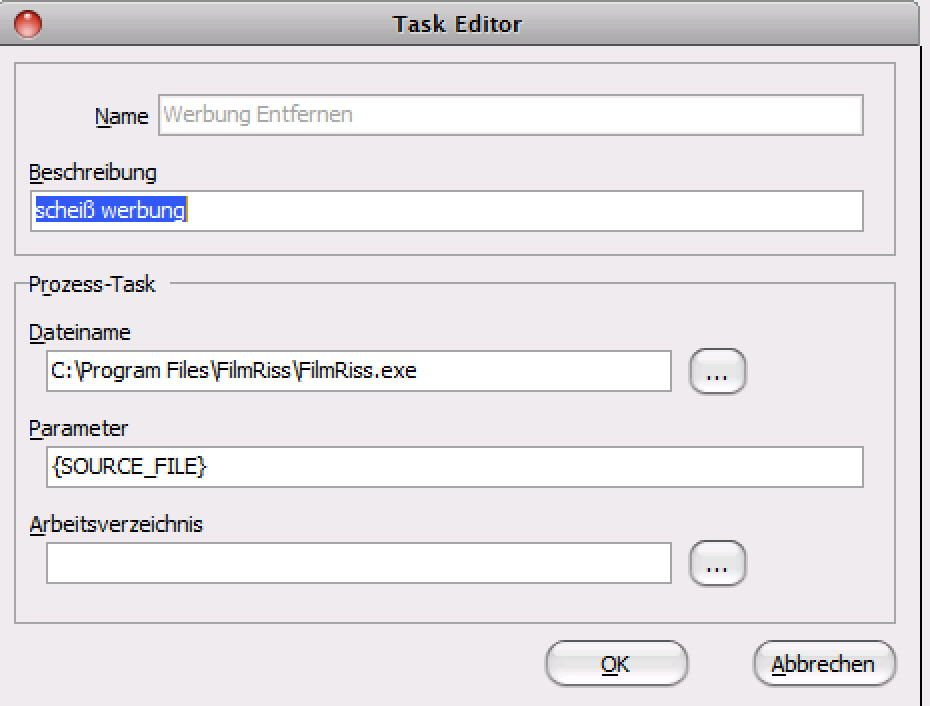Open file browser for Dateiname path

[x=717, y=371]
